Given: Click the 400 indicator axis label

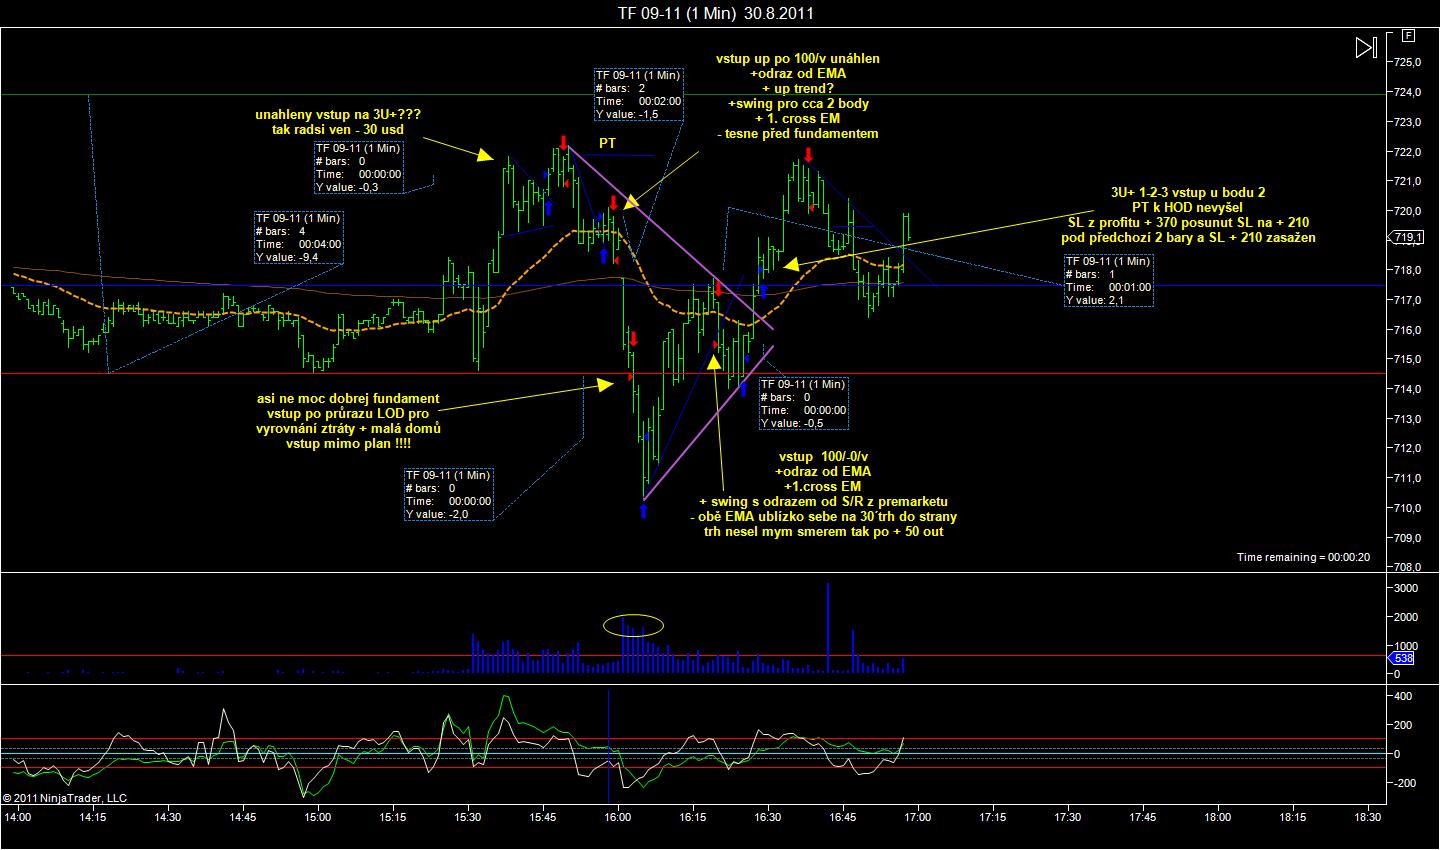Looking at the screenshot, I should (x=1402, y=695).
